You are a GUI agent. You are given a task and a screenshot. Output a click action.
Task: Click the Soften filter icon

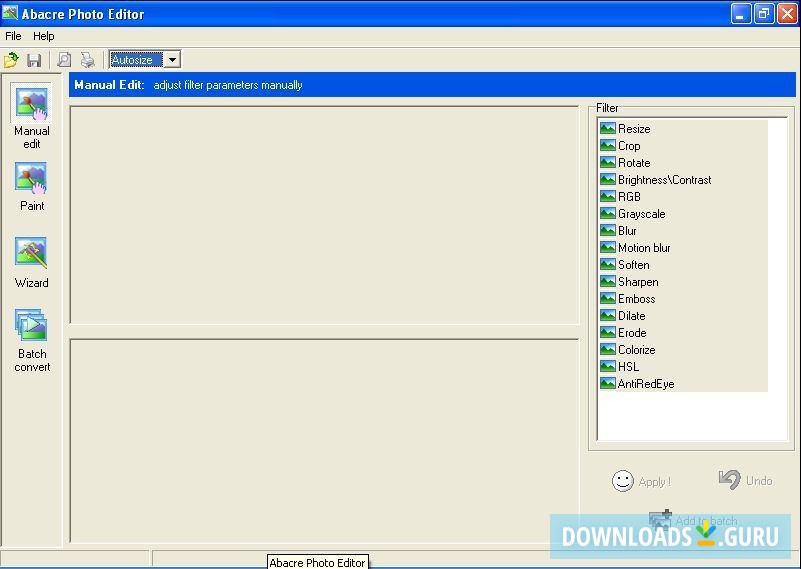point(607,265)
